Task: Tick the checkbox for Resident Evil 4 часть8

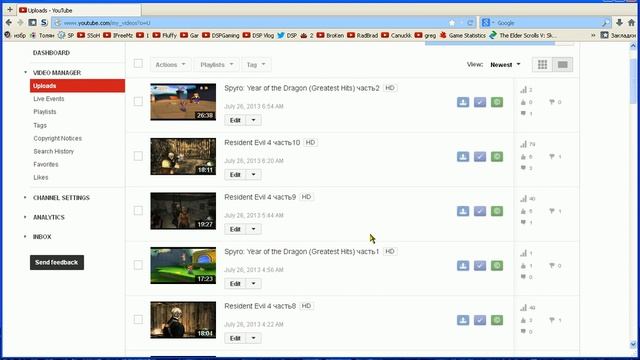Action: tap(138, 319)
